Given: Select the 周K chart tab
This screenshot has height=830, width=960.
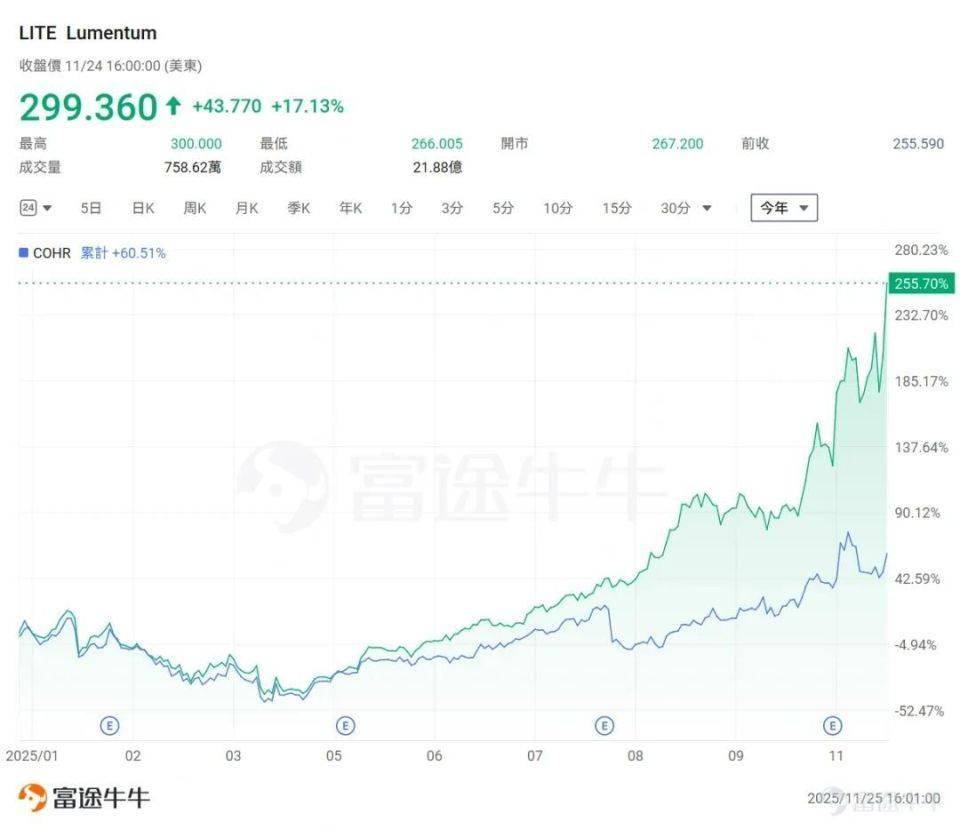Looking at the screenshot, I should [x=194, y=208].
